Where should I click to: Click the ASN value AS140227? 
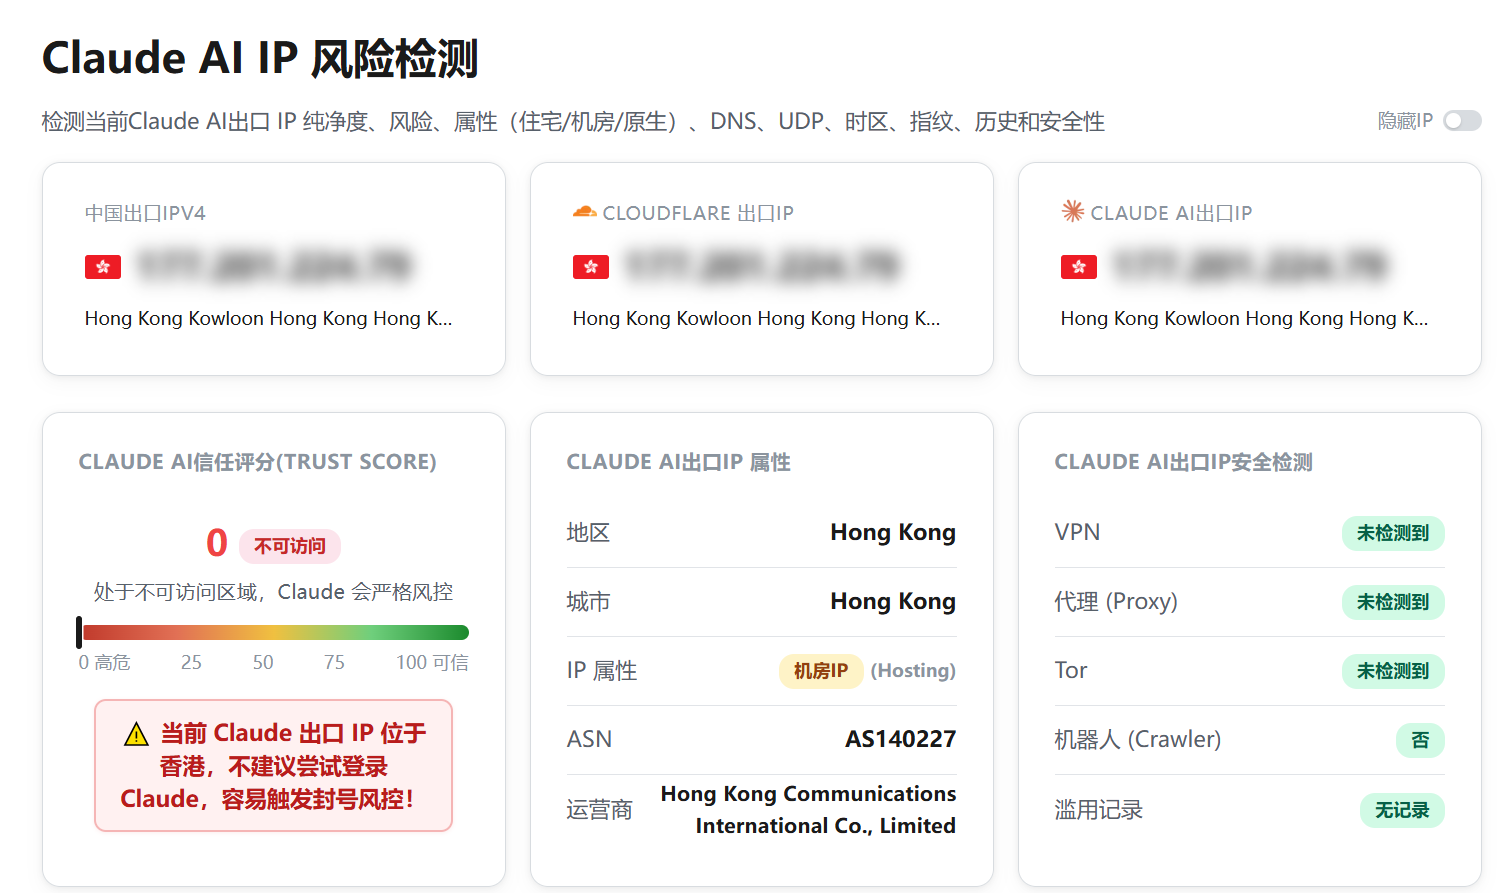click(900, 739)
